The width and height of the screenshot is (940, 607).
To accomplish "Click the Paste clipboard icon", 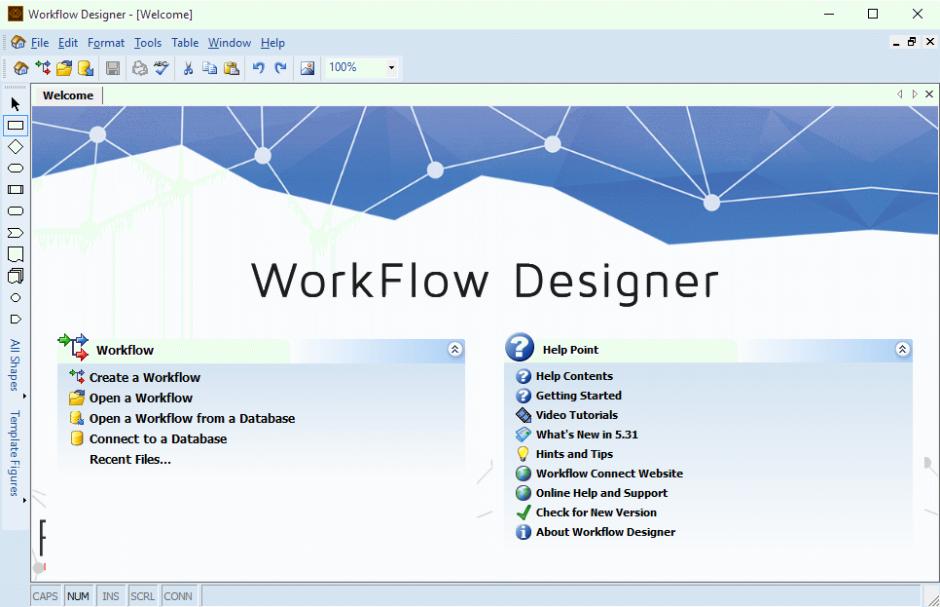I will pos(231,68).
